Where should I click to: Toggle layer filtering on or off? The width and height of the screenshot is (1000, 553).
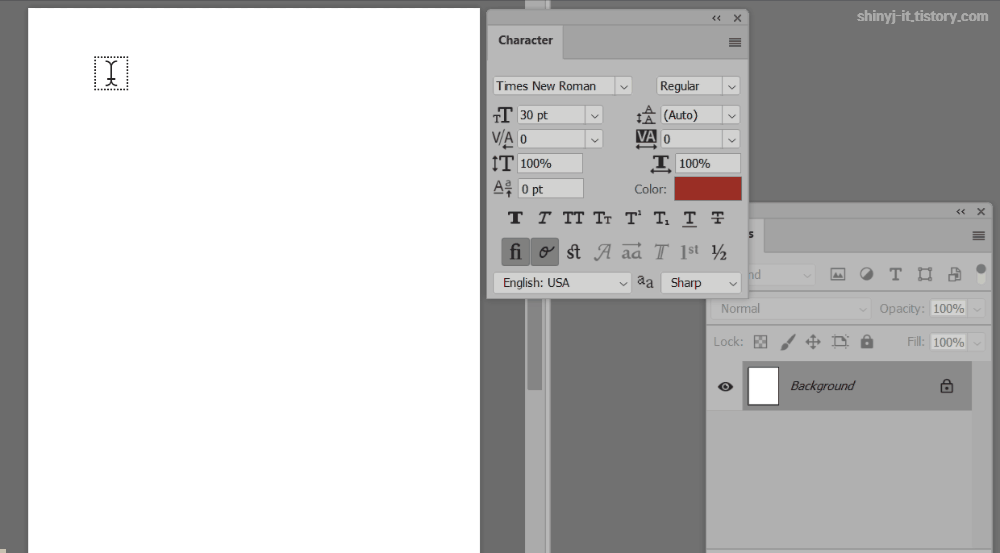pos(981,274)
